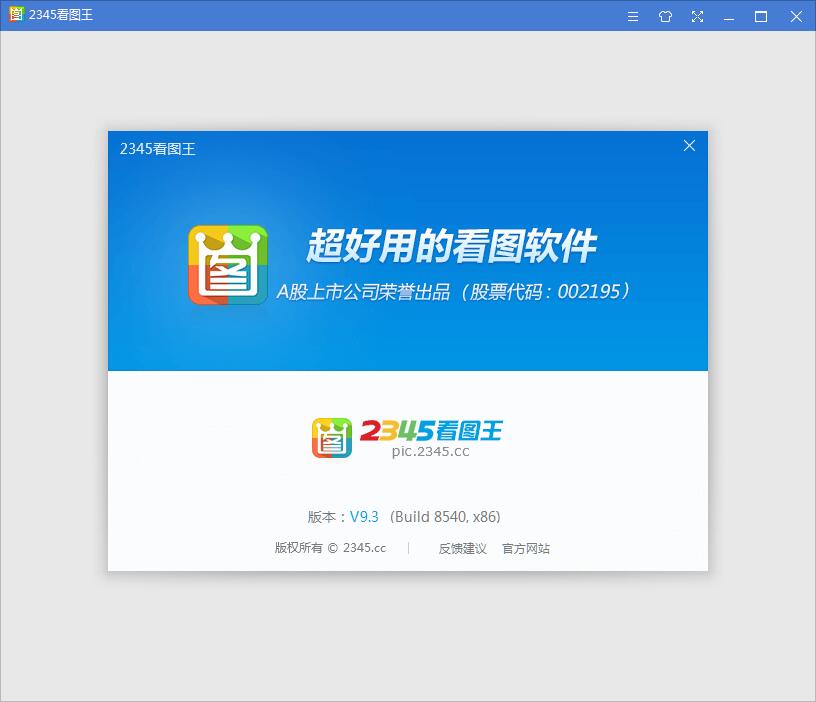The height and width of the screenshot is (702, 816).
Task: Click the pic.2345.cc text
Action: pyautogui.click(x=430, y=451)
